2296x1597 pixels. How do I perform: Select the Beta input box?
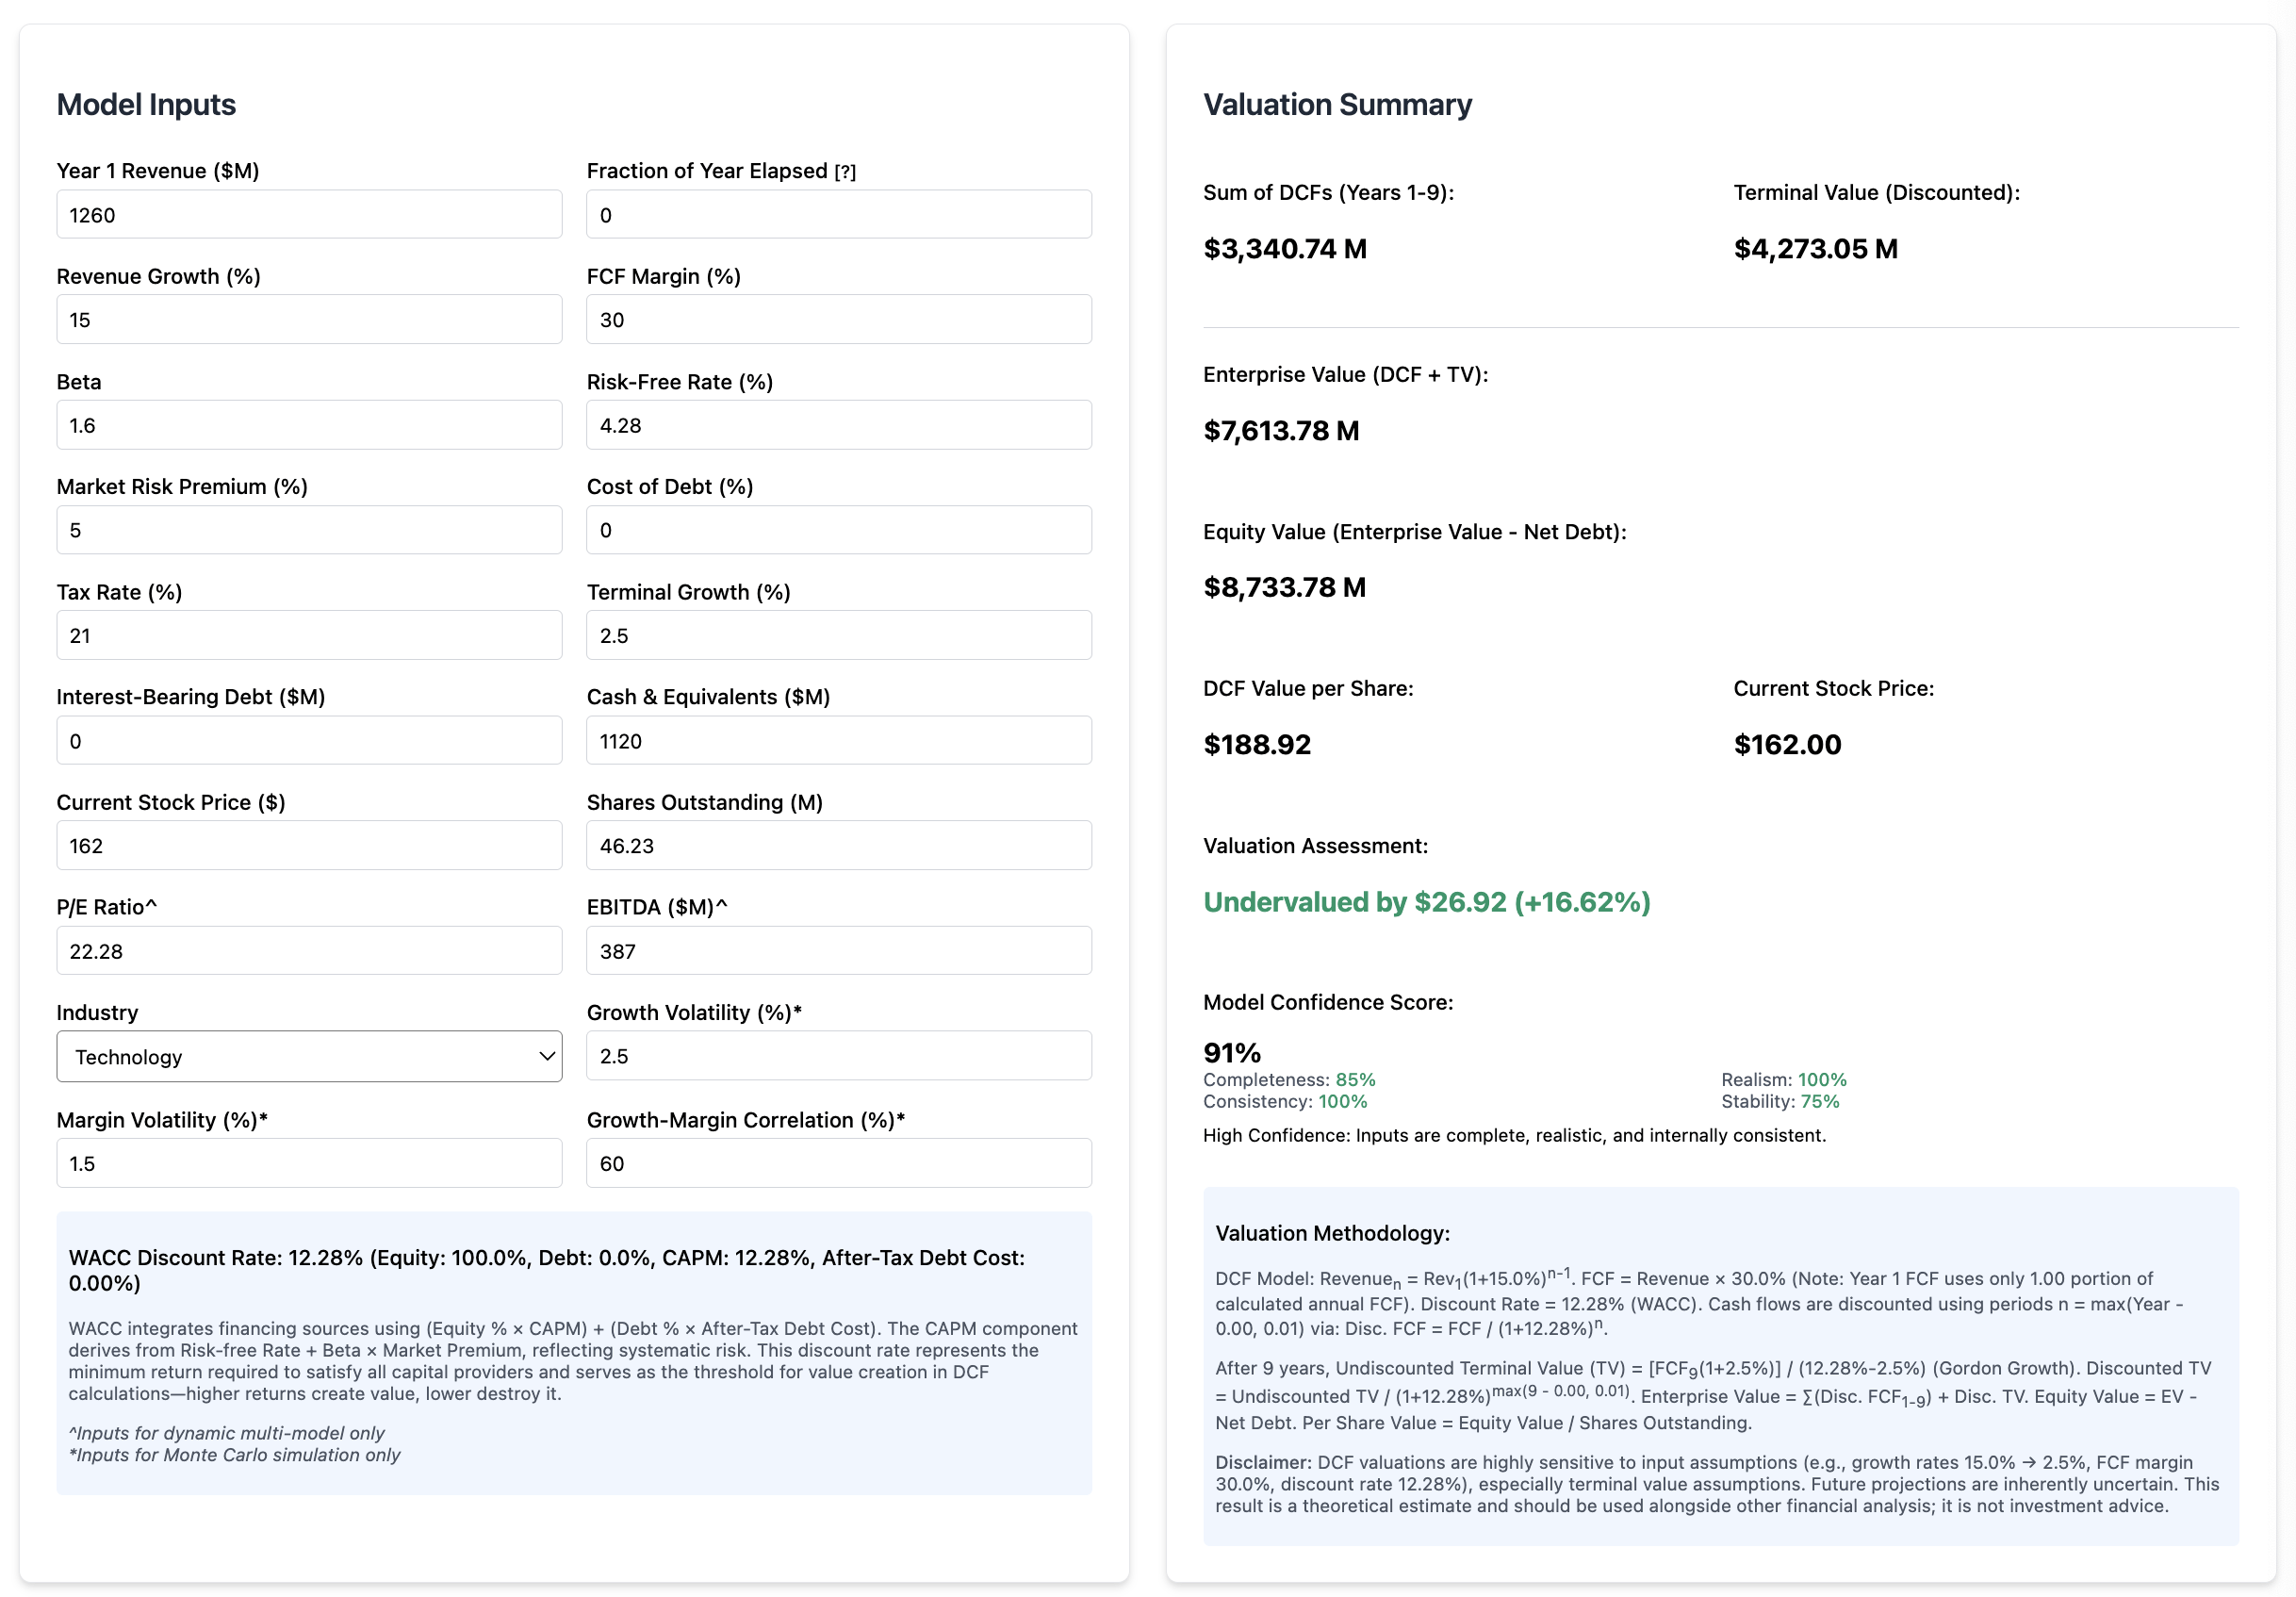(x=309, y=424)
